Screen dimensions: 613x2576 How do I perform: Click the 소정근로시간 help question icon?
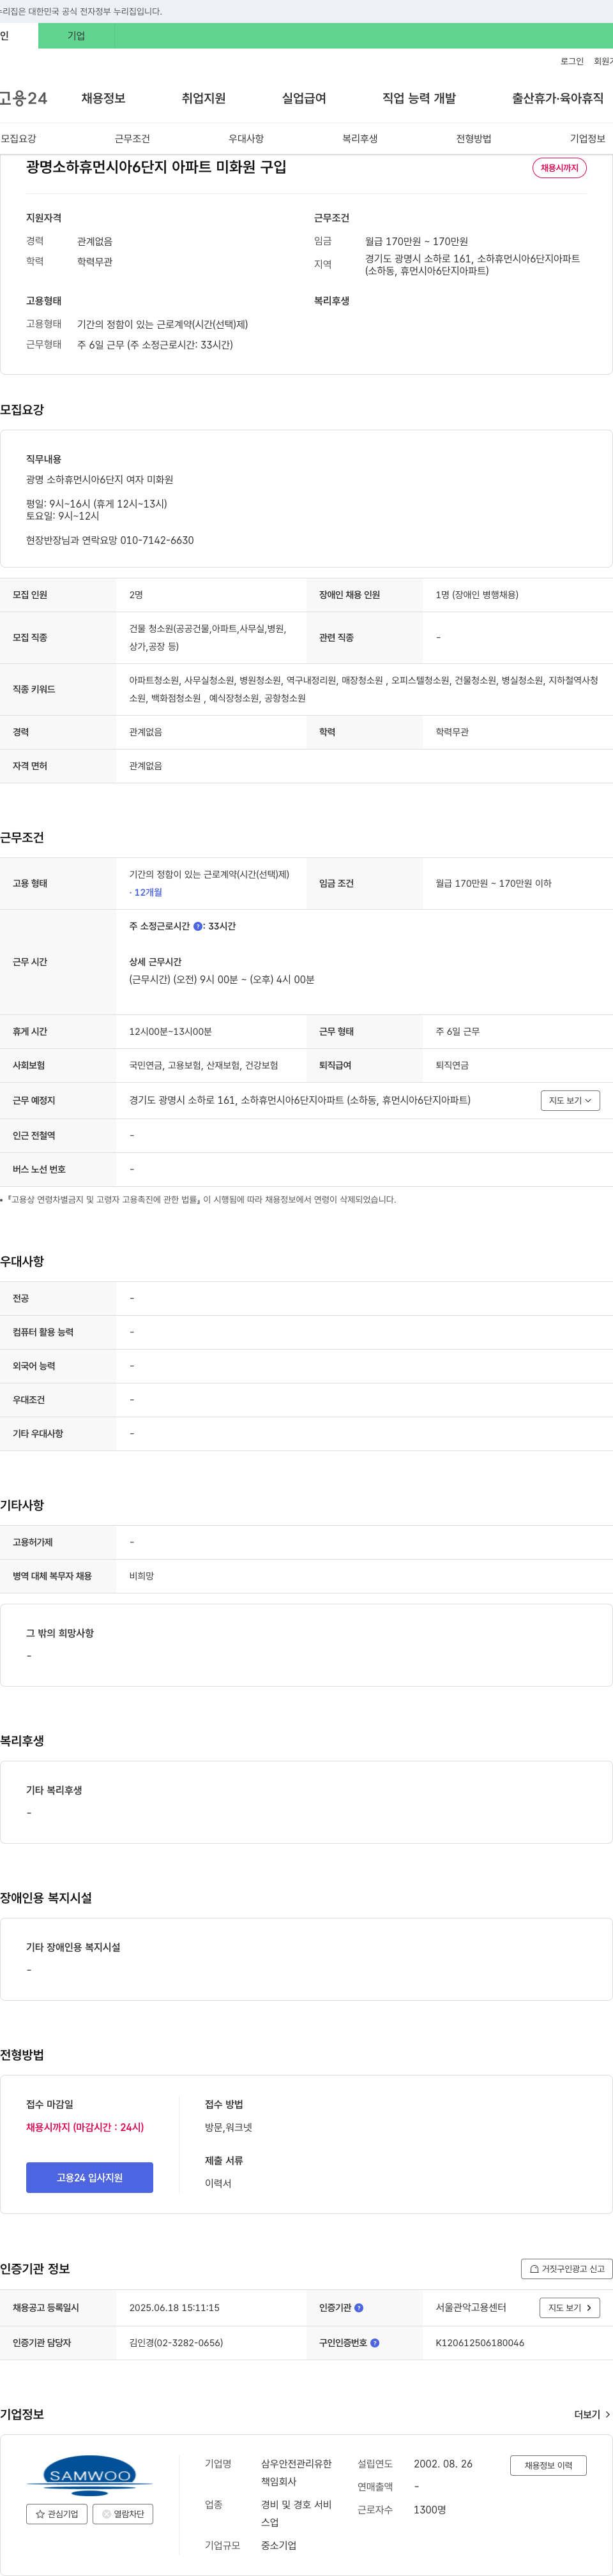[198, 926]
